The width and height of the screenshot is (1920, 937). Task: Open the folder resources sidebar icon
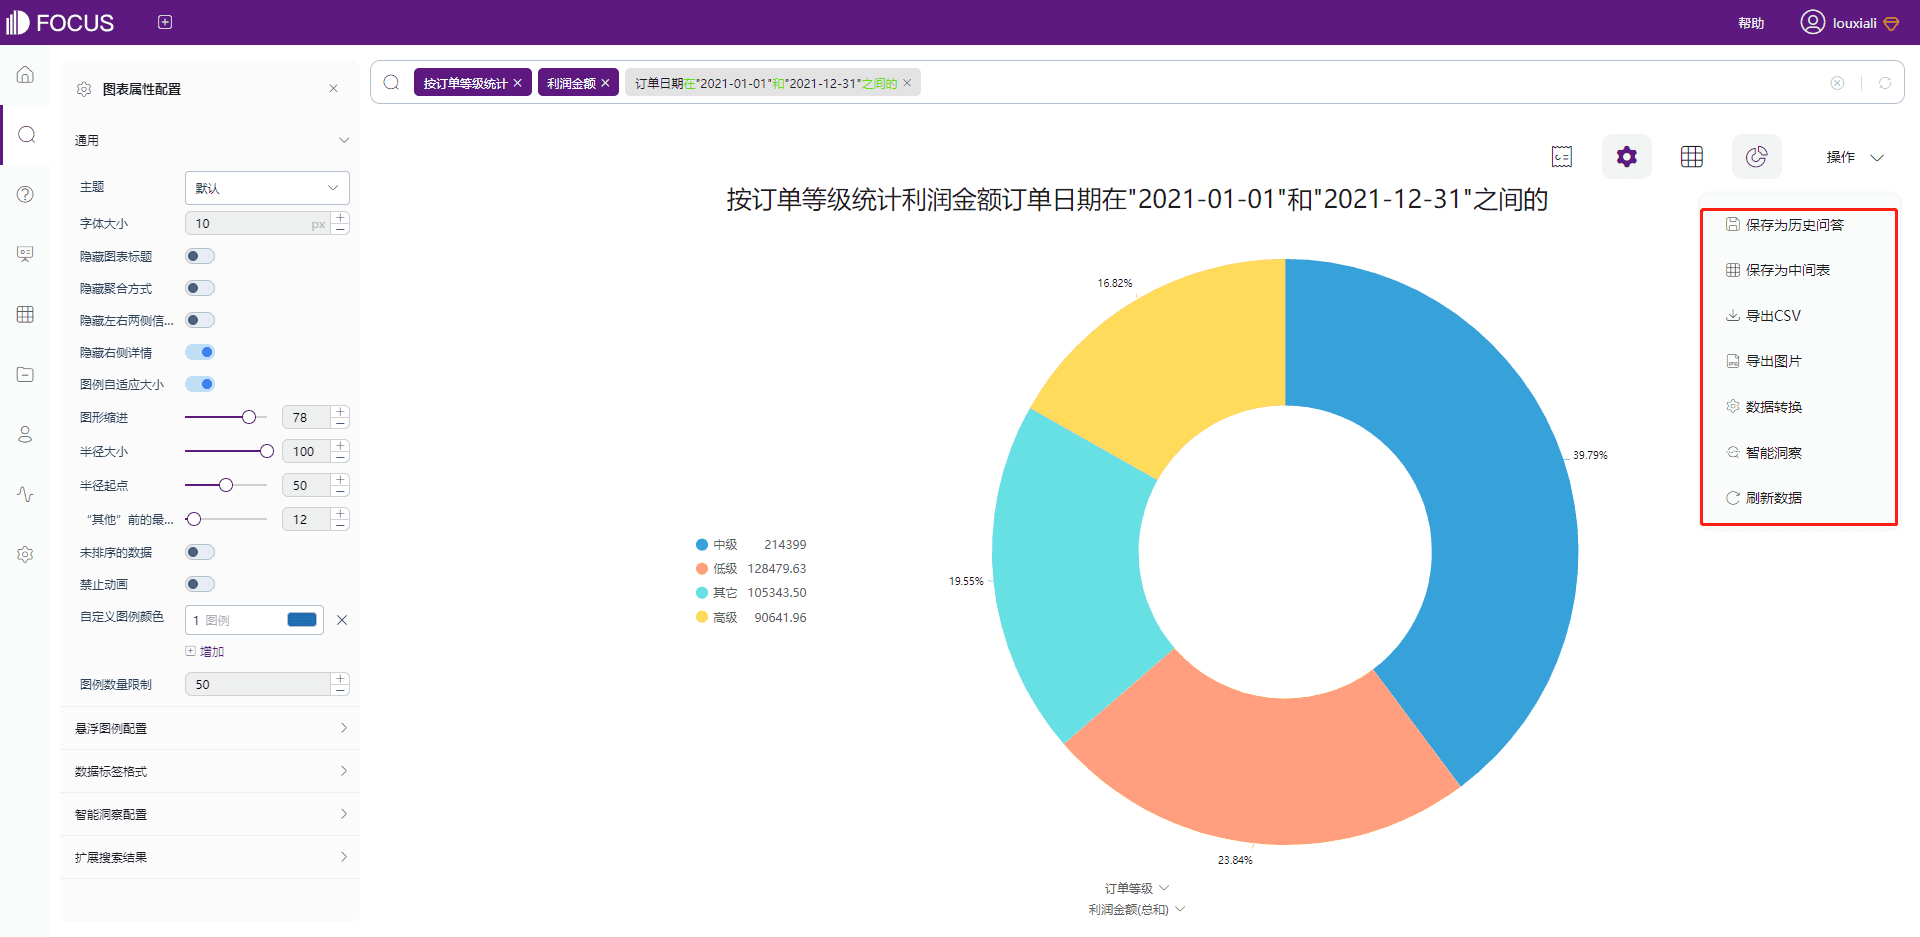click(26, 374)
